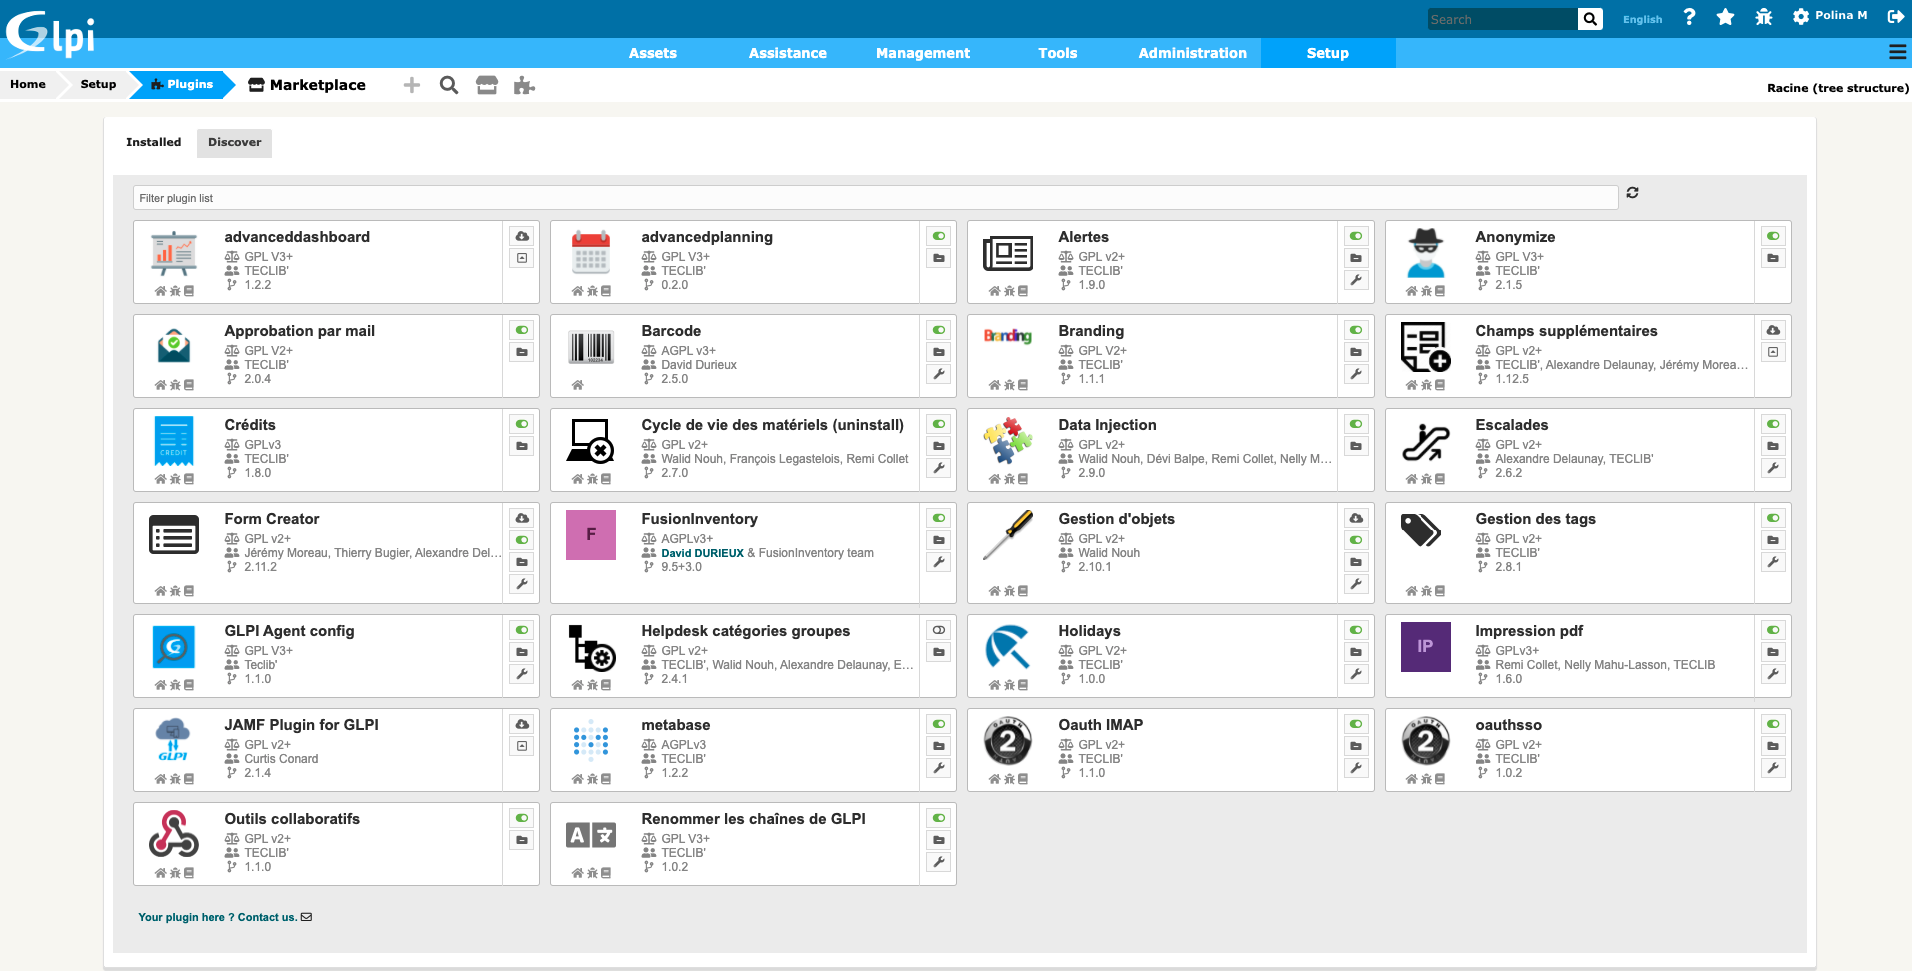Open the Tools menu
The height and width of the screenshot is (971, 1912).
coord(1058,53)
